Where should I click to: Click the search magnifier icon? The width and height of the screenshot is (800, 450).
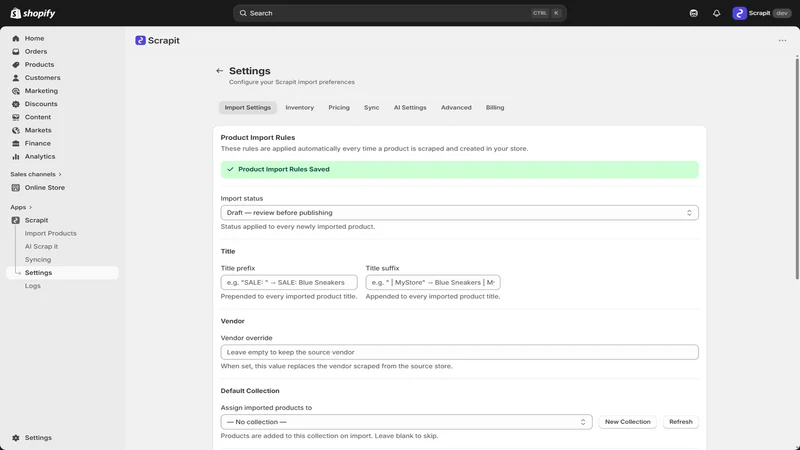(243, 13)
